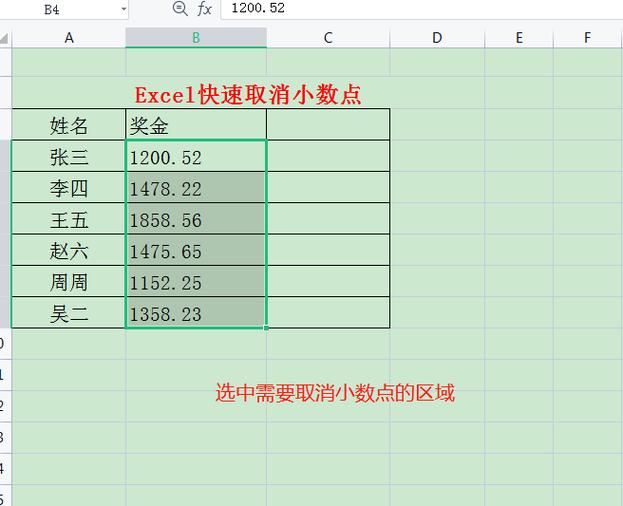Select column D header

coord(437,38)
